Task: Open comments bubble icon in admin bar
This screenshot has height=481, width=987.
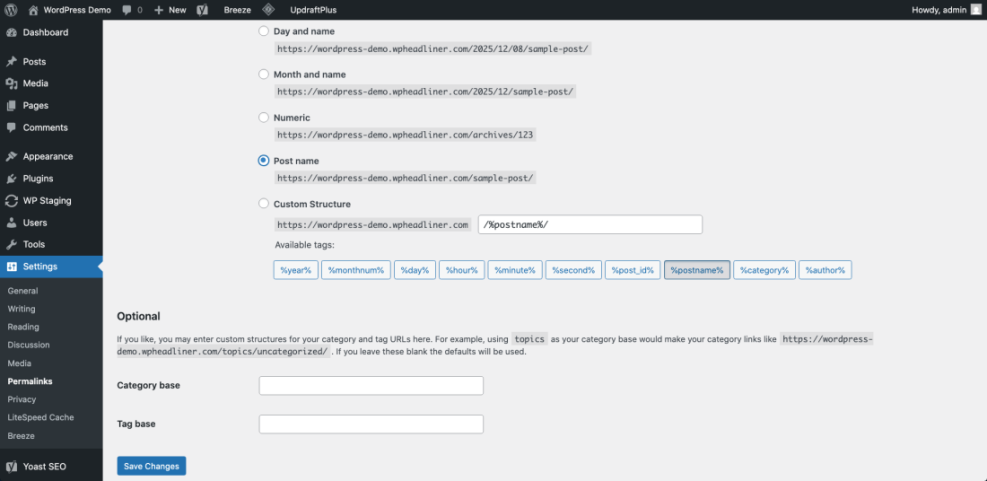Action: [x=127, y=10]
